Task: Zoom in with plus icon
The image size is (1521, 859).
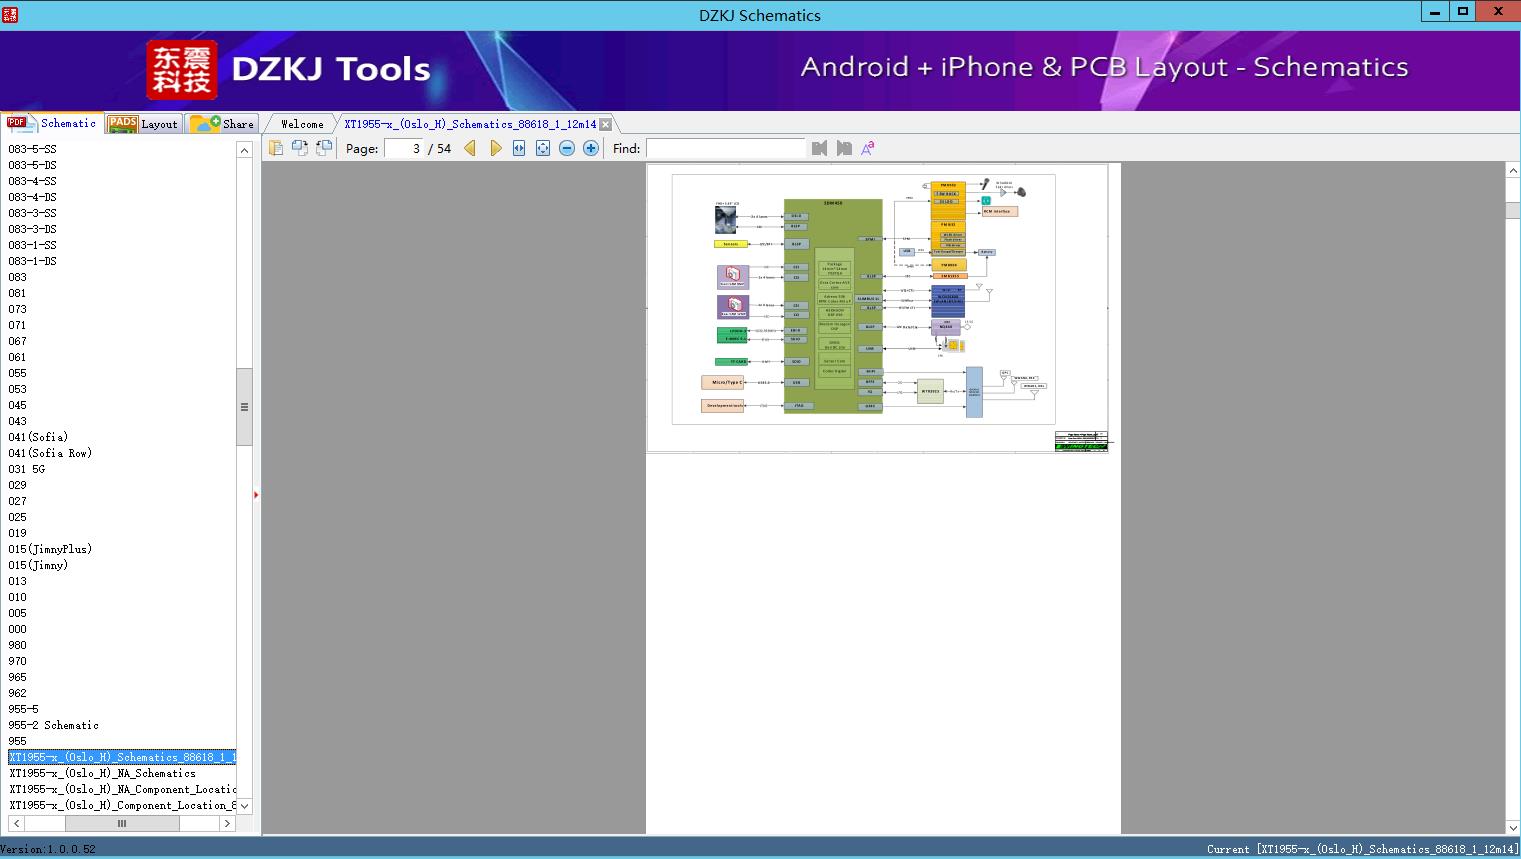Action: click(x=591, y=148)
